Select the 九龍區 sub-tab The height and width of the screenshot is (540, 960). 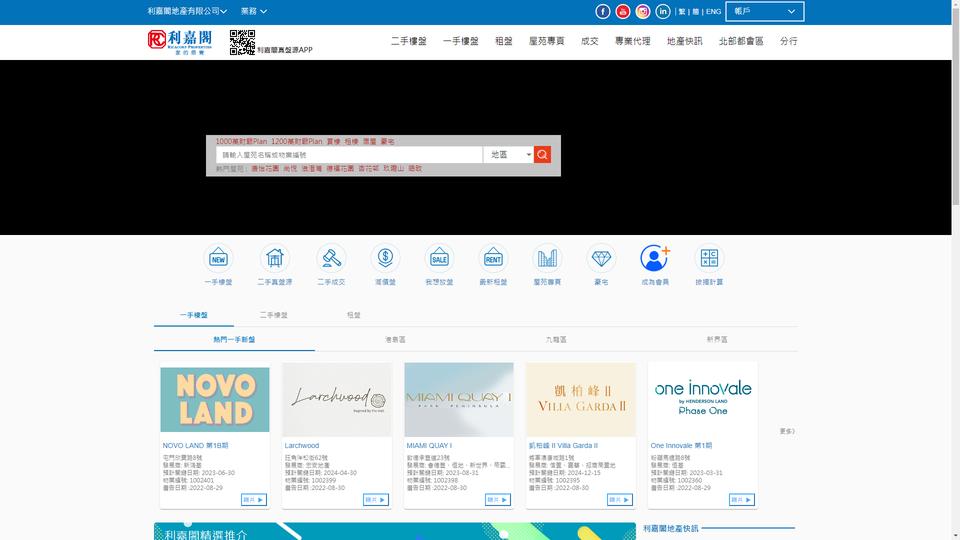tap(556, 340)
